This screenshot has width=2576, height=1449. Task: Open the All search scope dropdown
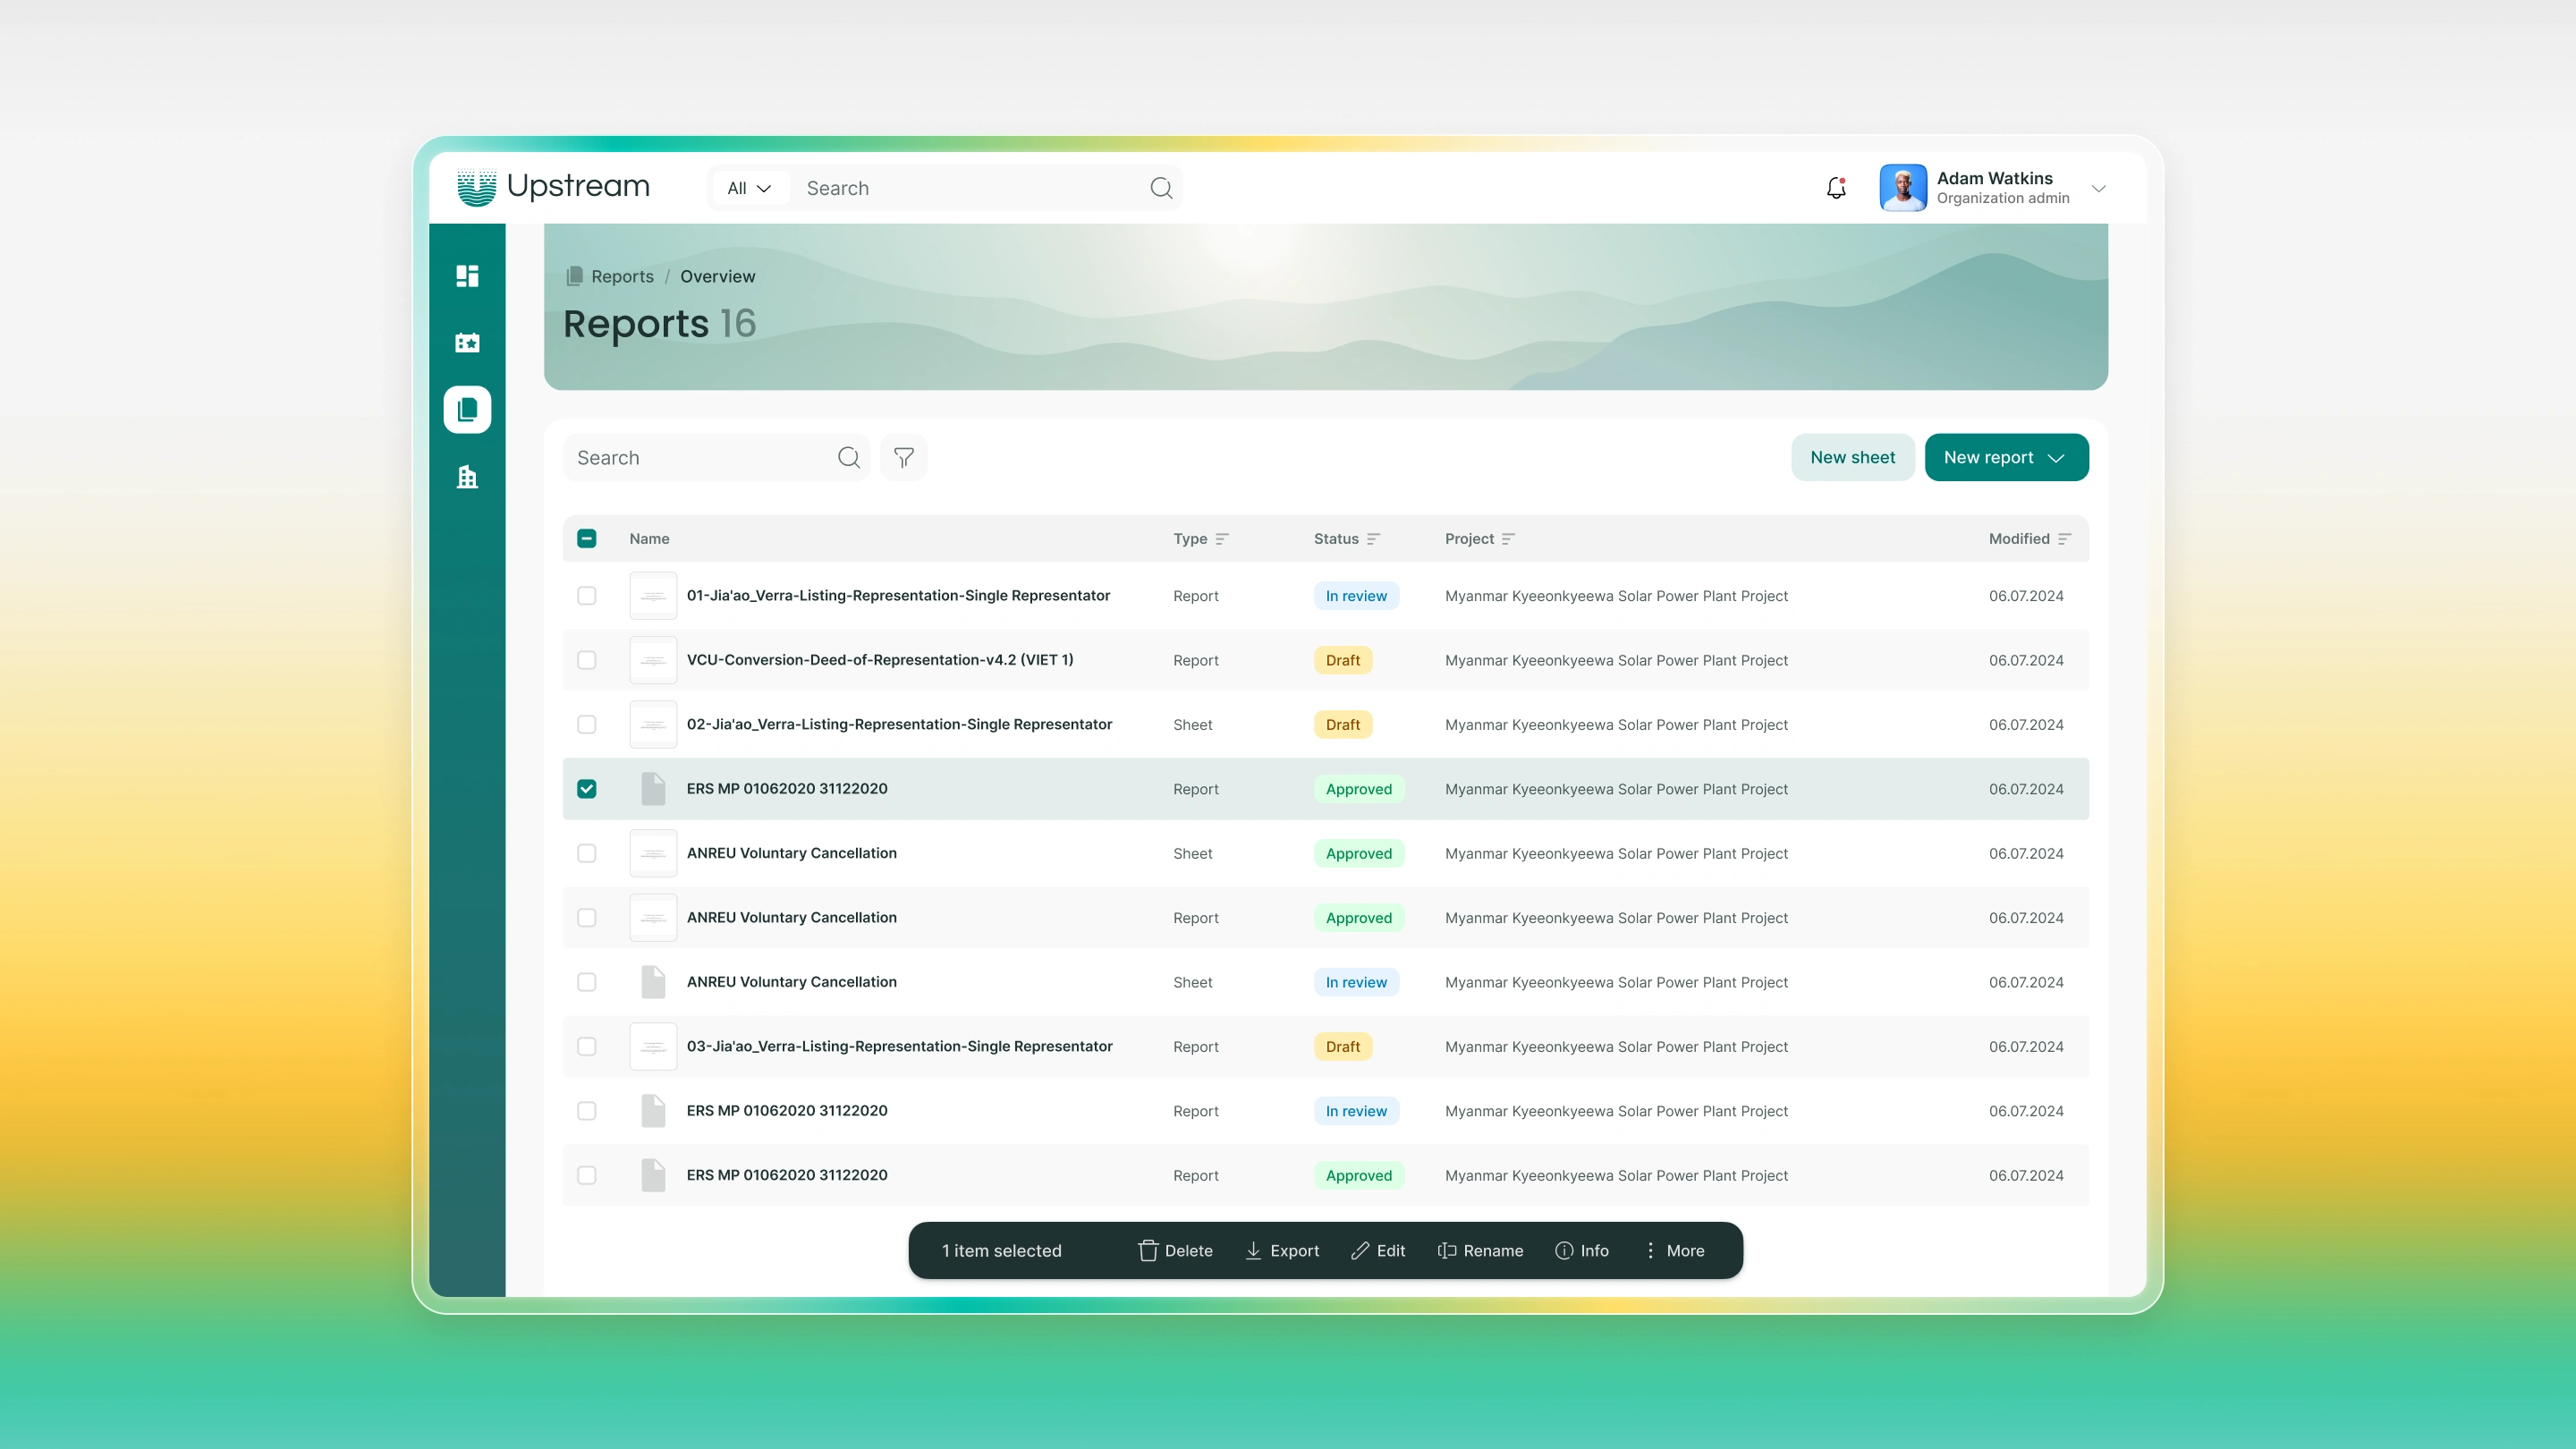click(x=749, y=188)
